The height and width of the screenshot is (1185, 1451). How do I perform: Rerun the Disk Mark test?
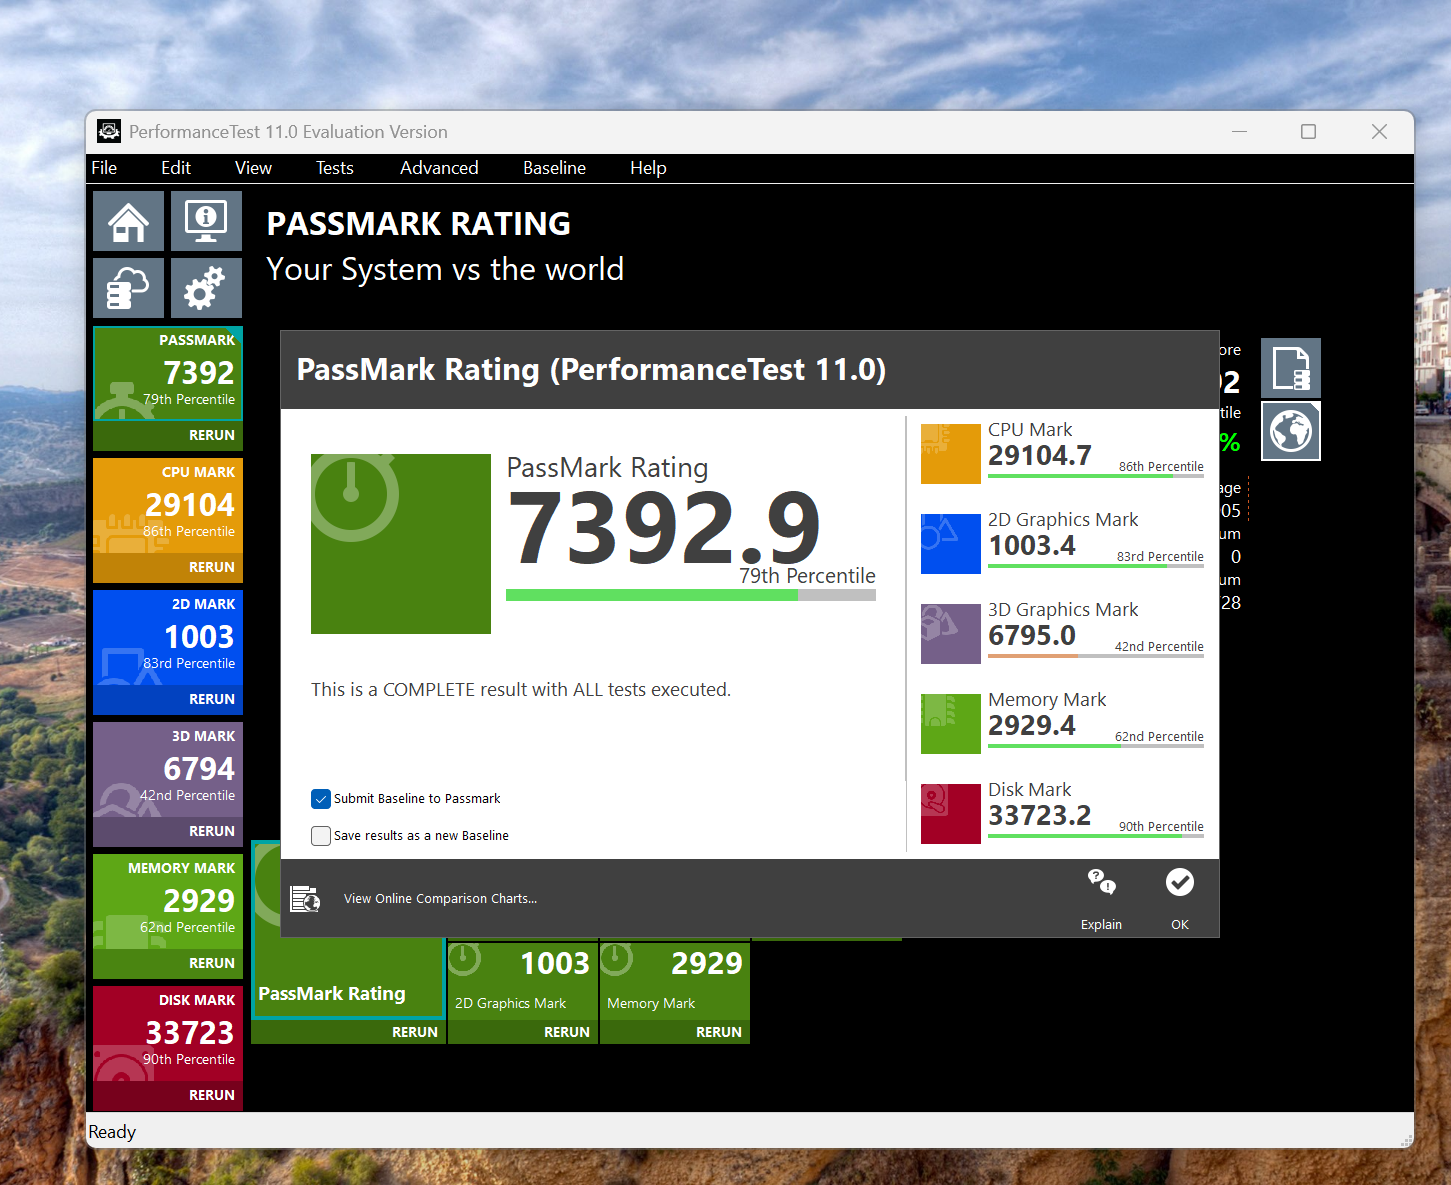tap(212, 1095)
